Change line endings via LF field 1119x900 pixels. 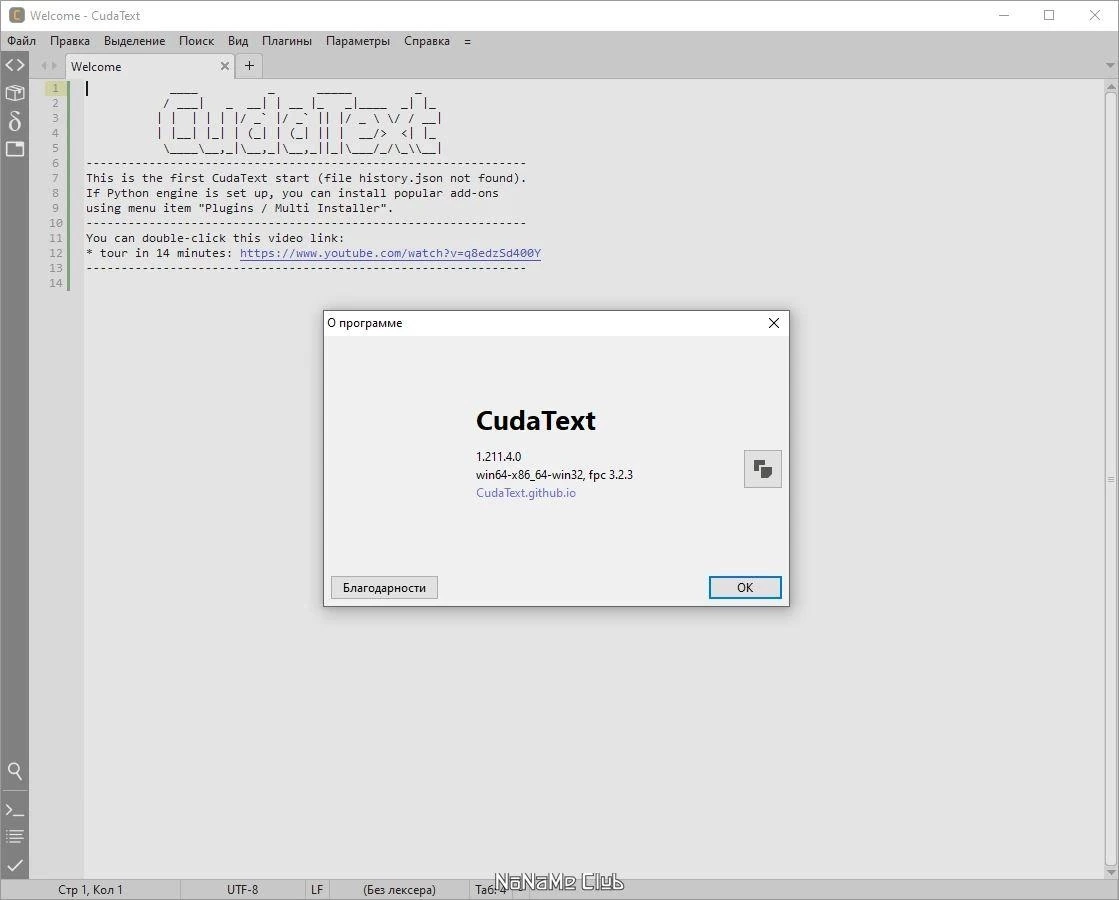[317, 889]
